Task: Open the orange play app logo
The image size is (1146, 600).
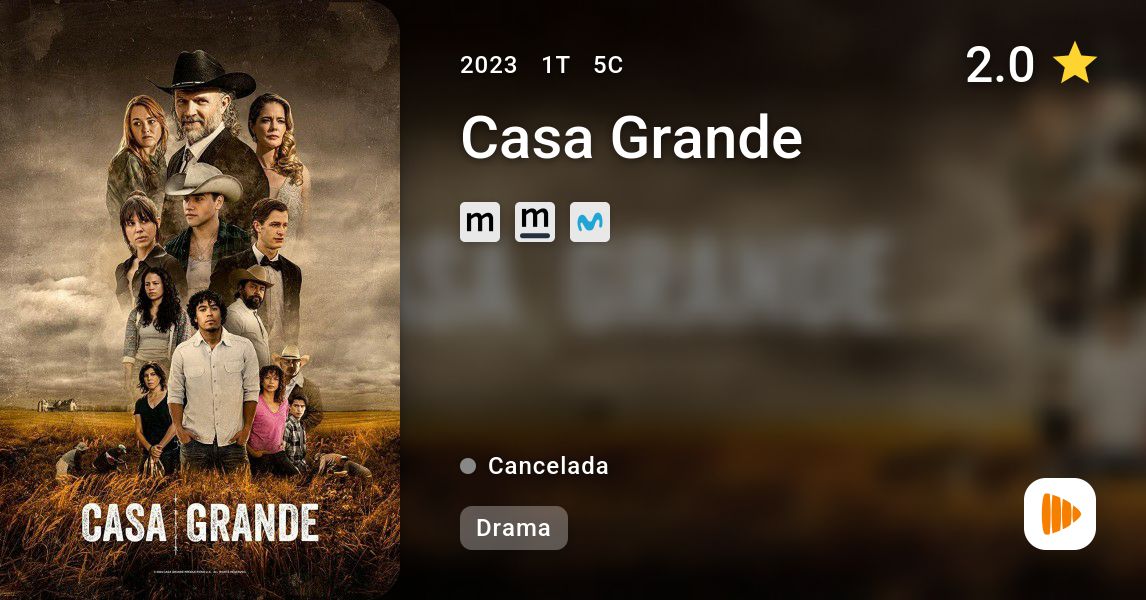Action: (1060, 514)
